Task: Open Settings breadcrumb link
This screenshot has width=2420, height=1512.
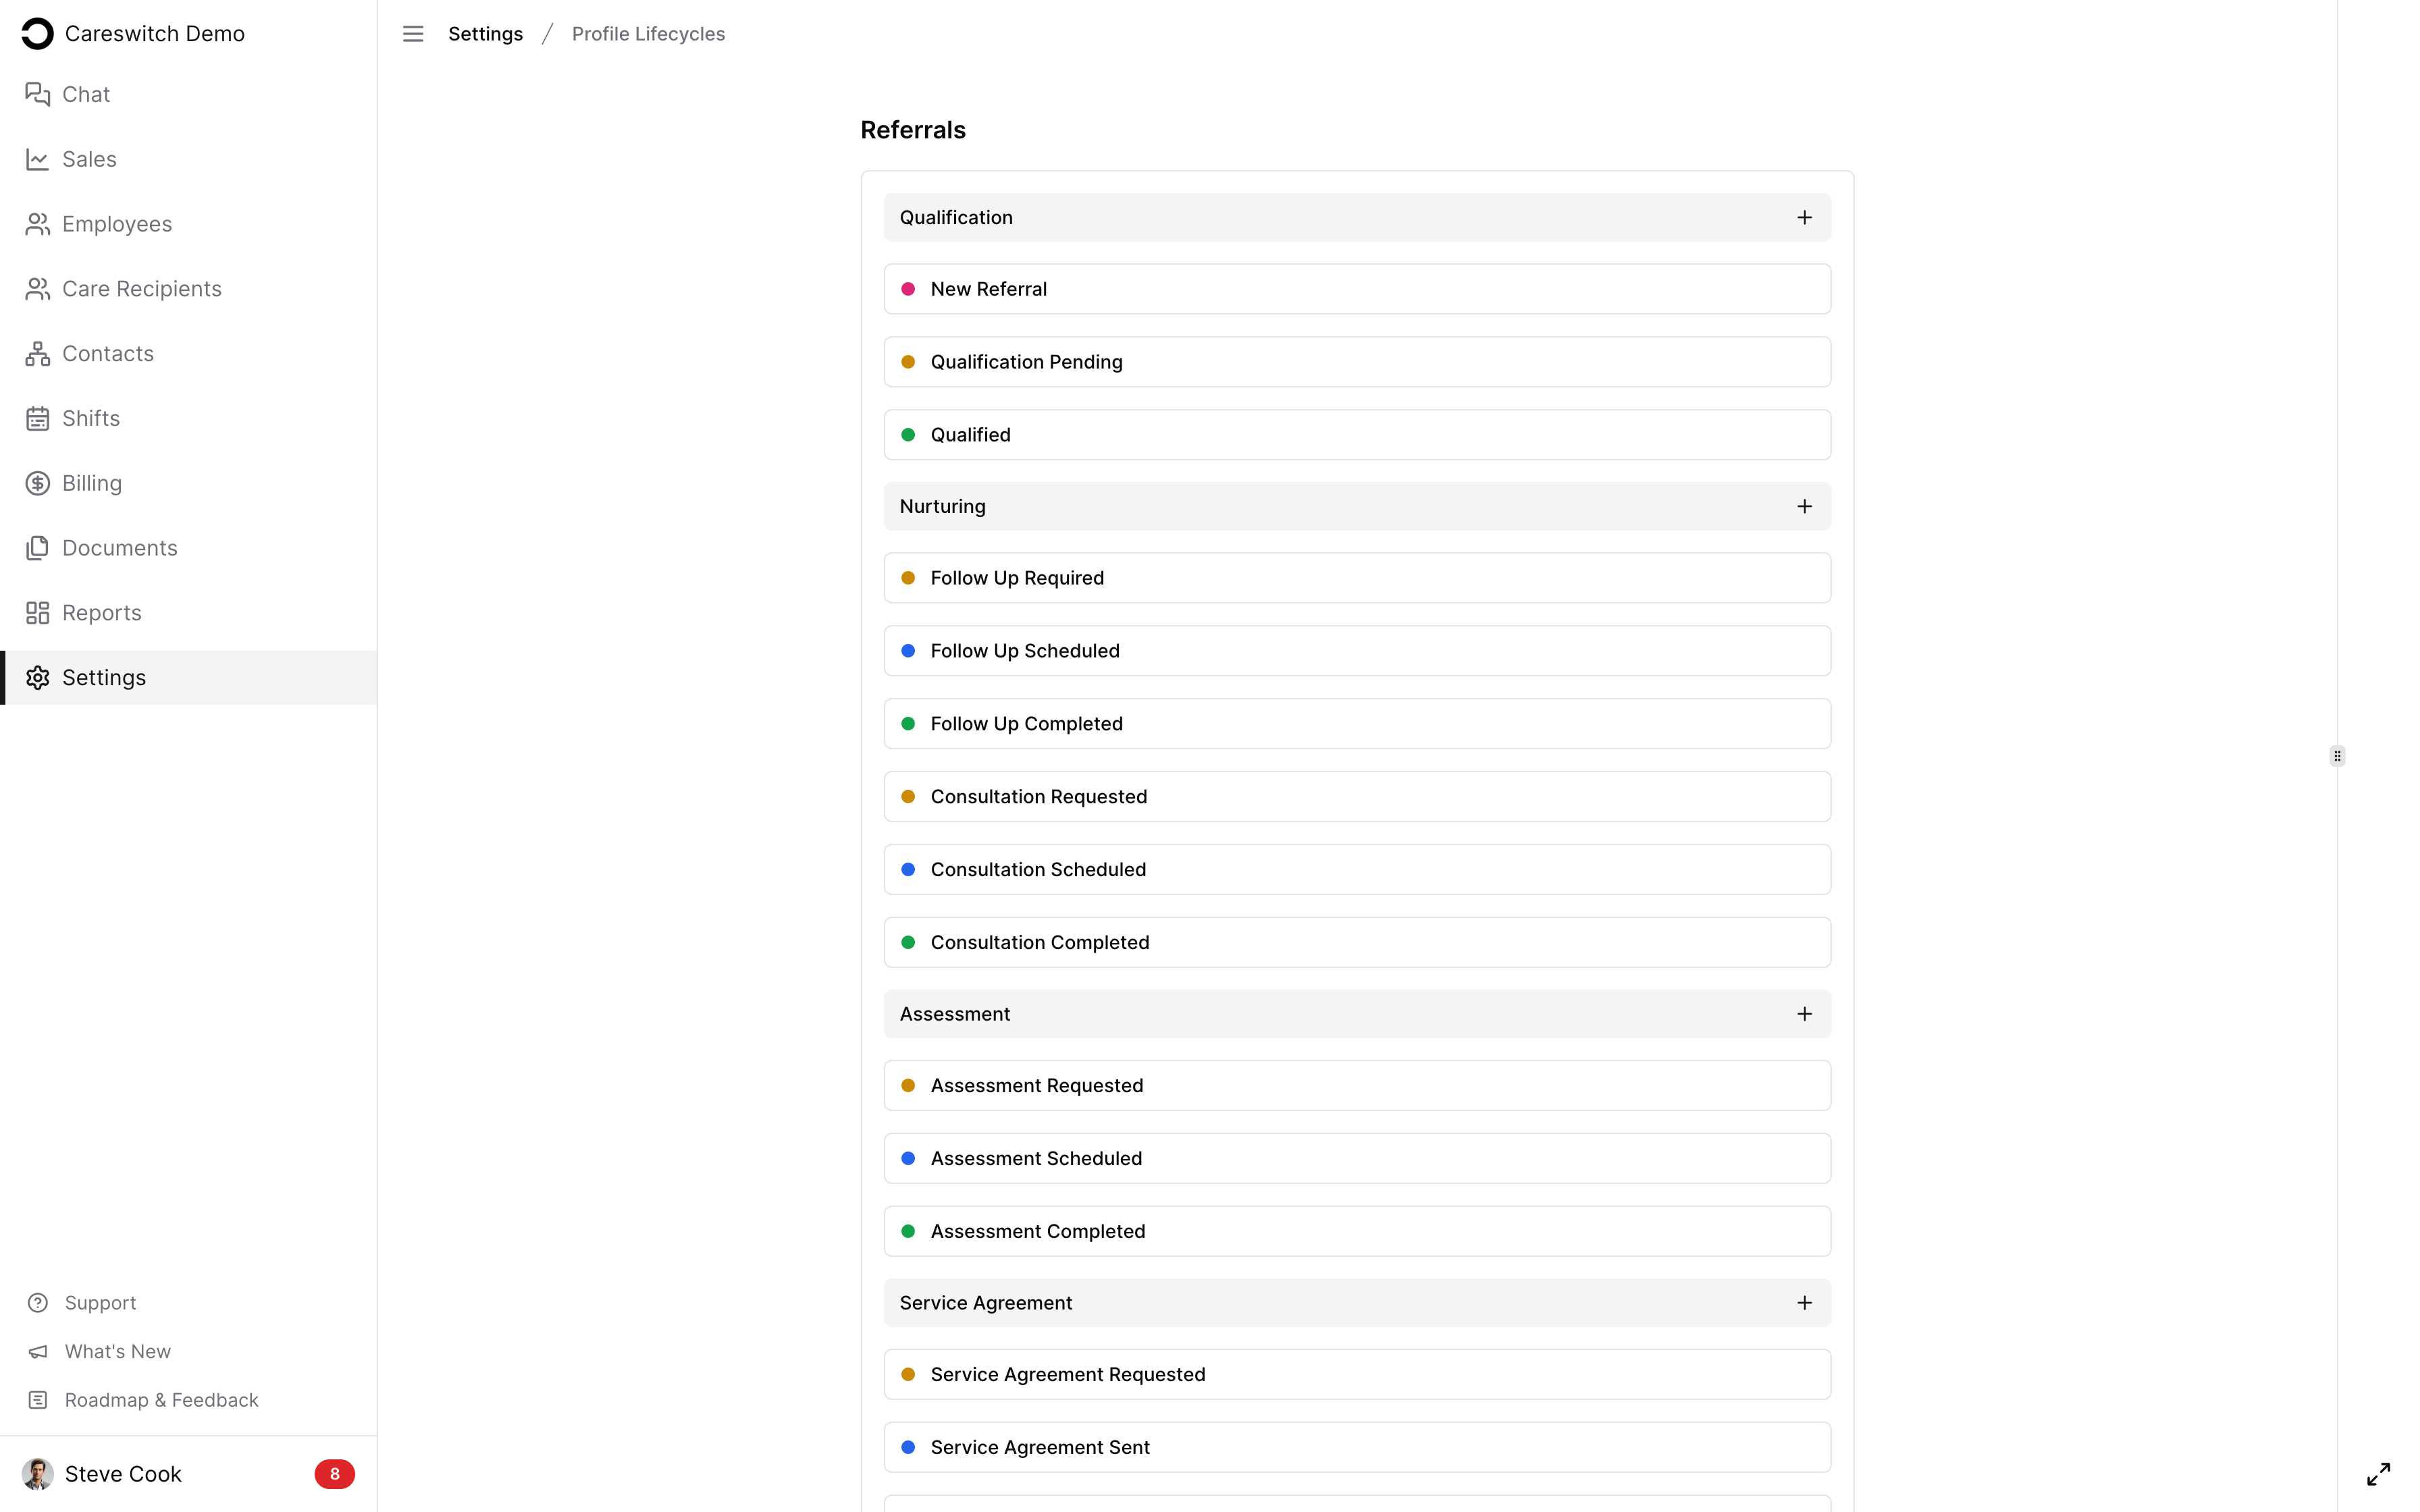Action: [x=484, y=33]
